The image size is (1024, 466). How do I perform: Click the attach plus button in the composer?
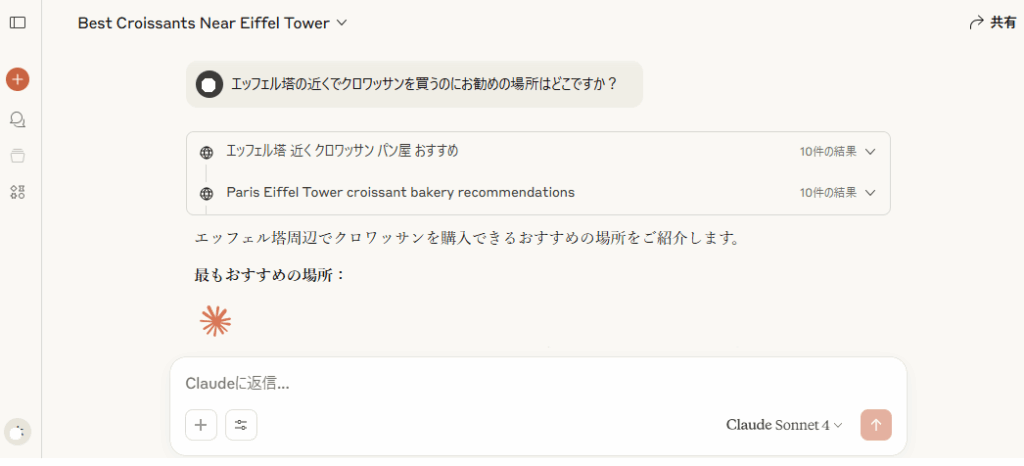pyautogui.click(x=201, y=425)
